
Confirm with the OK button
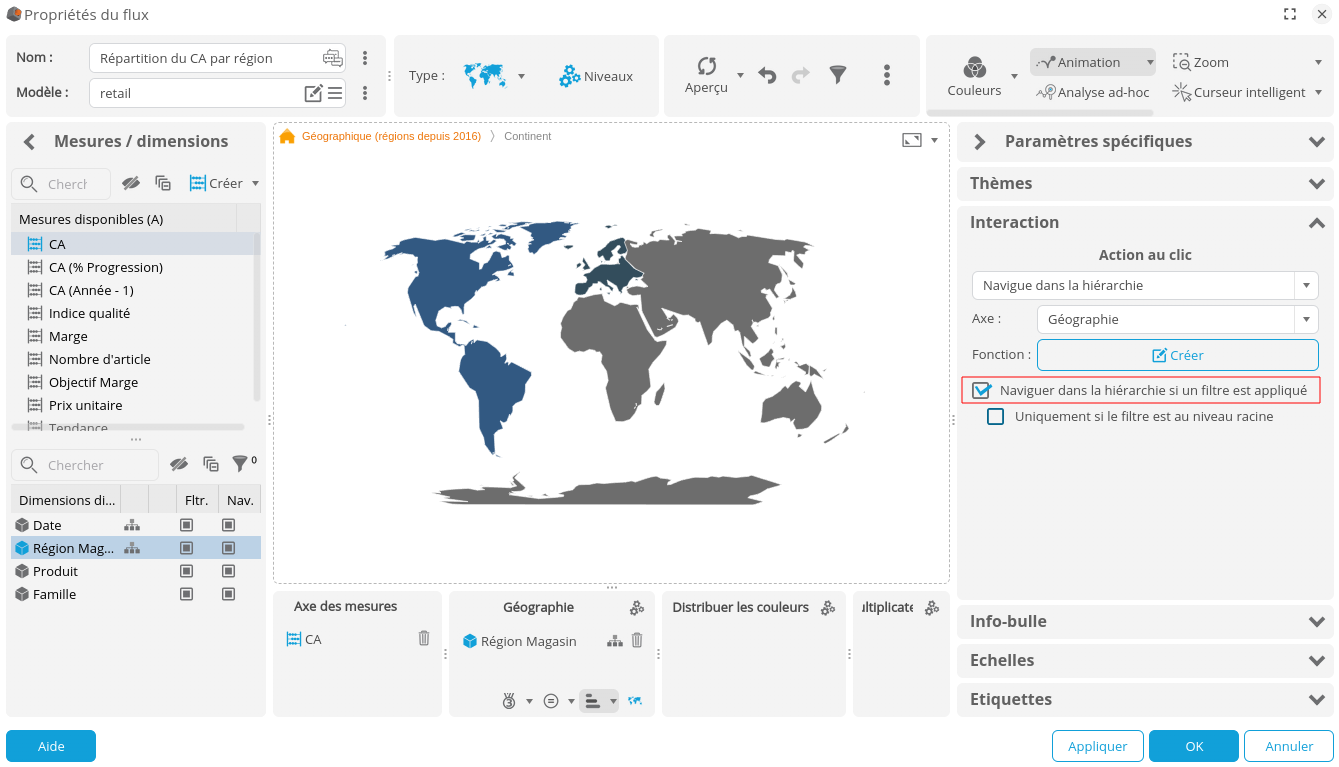point(1194,746)
